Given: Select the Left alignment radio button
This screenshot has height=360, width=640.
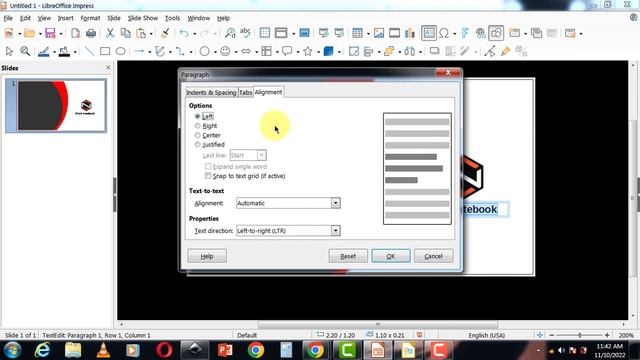Looking at the screenshot, I should (198, 116).
